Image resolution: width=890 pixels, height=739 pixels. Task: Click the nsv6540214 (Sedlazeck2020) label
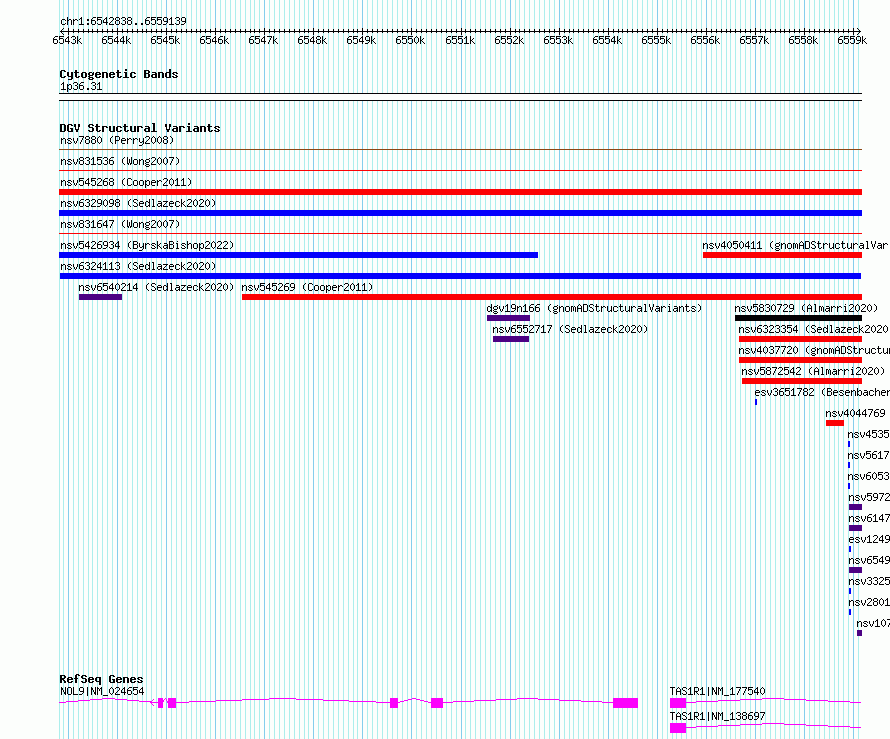coord(156,287)
